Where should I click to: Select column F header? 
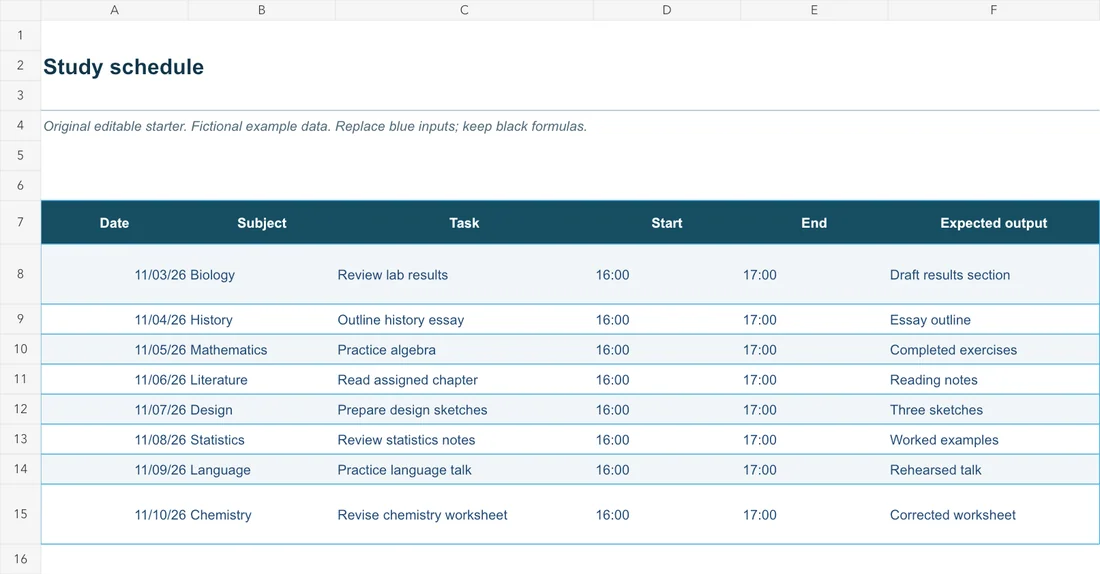tap(993, 10)
